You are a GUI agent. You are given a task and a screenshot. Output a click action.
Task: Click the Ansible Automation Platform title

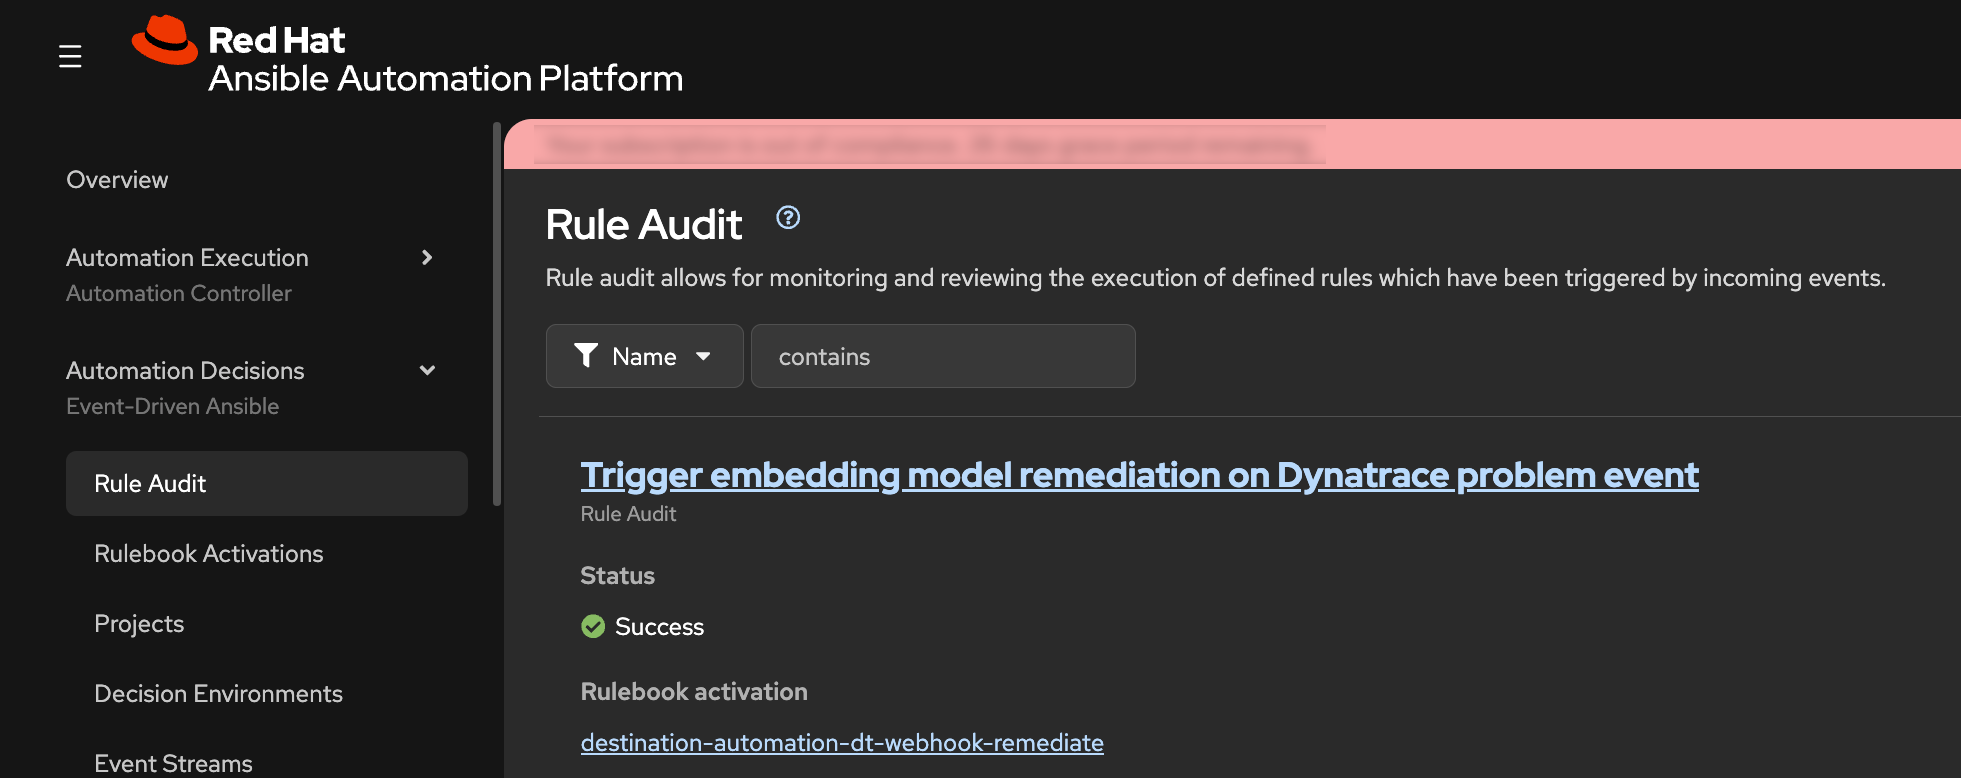(x=445, y=79)
